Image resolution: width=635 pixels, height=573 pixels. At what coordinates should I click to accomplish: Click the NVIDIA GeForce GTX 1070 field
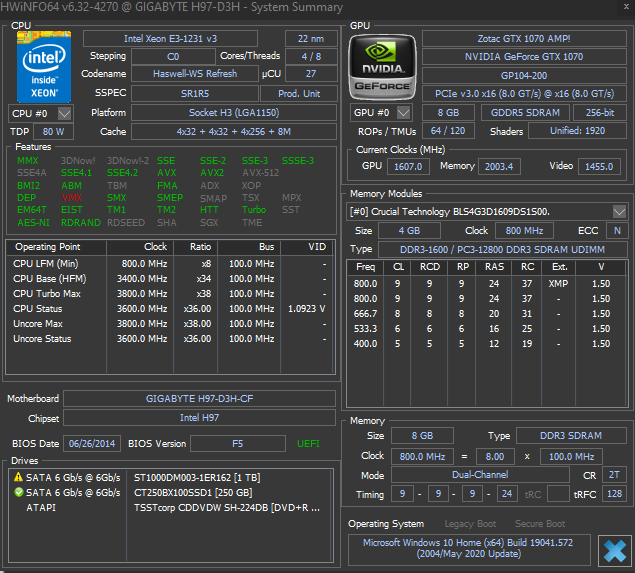524,57
